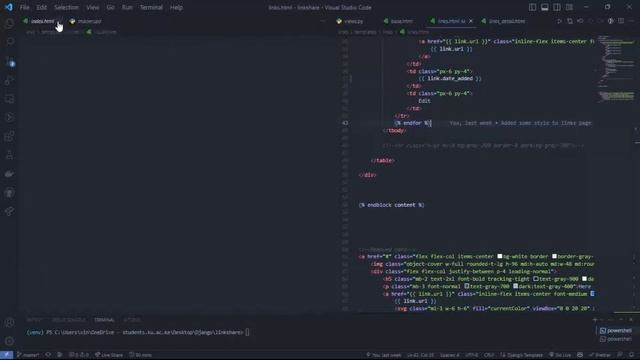Open the Selection menu
This screenshot has height=360, width=640.
[x=66, y=7]
